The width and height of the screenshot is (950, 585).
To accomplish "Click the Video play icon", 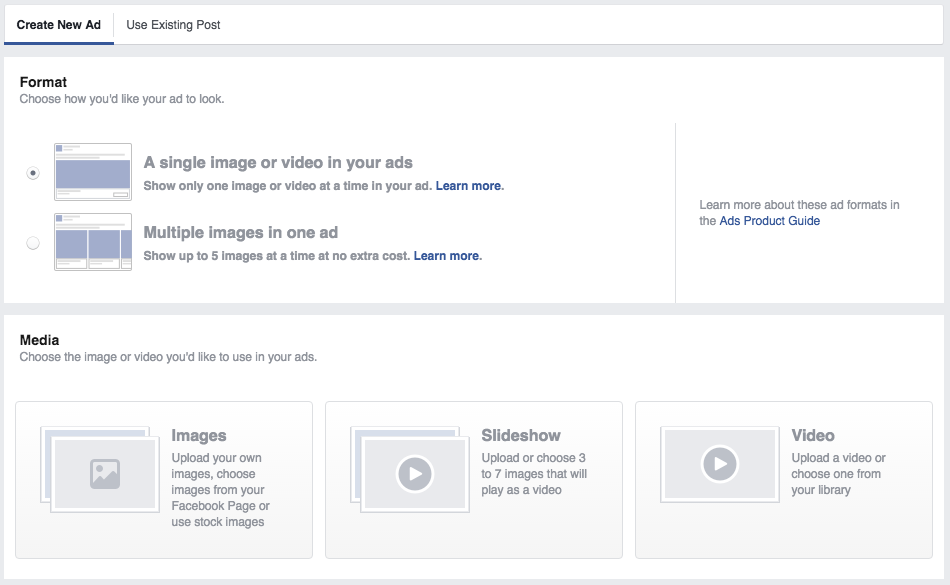I will (x=718, y=463).
